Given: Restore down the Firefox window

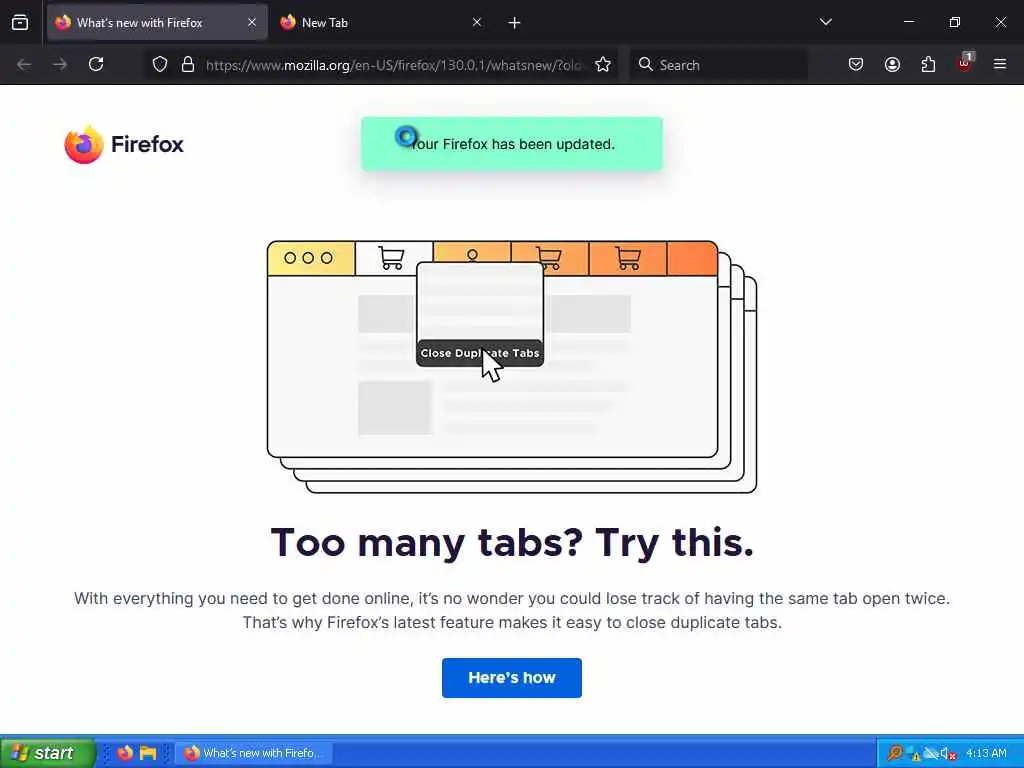Looking at the screenshot, I should pyautogui.click(x=955, y=22).
